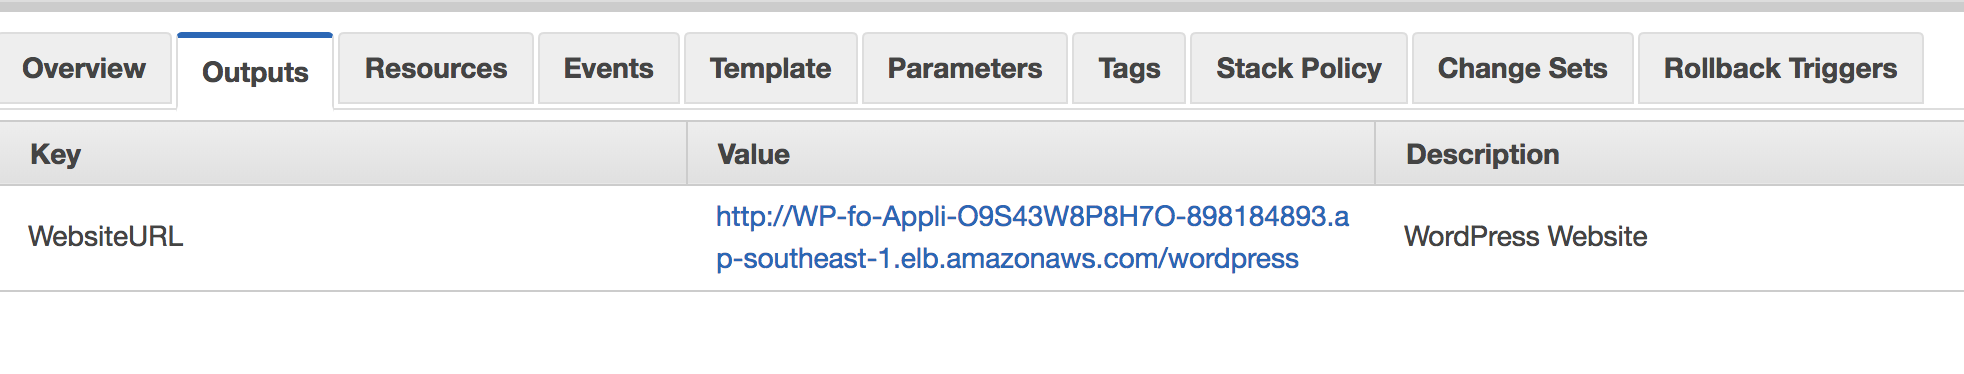
Task: Click the blank area beneath the outputs table
Action: click(x=982, y=333)
